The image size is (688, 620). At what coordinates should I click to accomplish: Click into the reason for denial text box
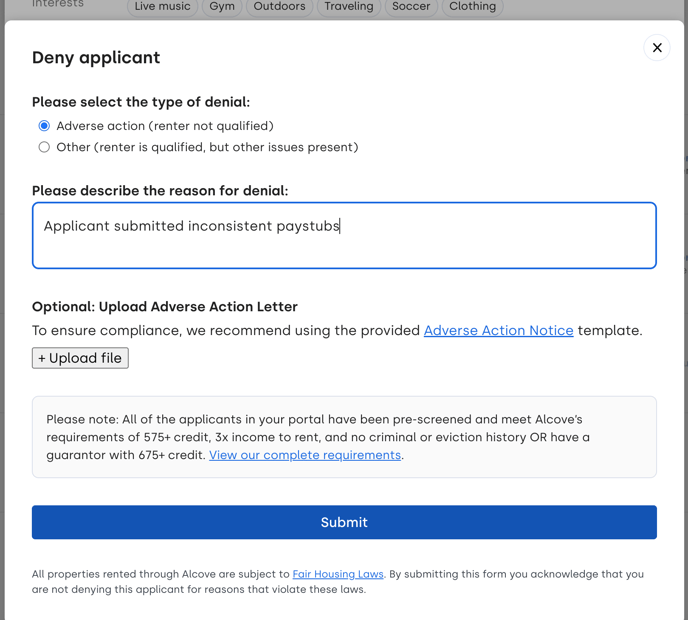(344, 235)
